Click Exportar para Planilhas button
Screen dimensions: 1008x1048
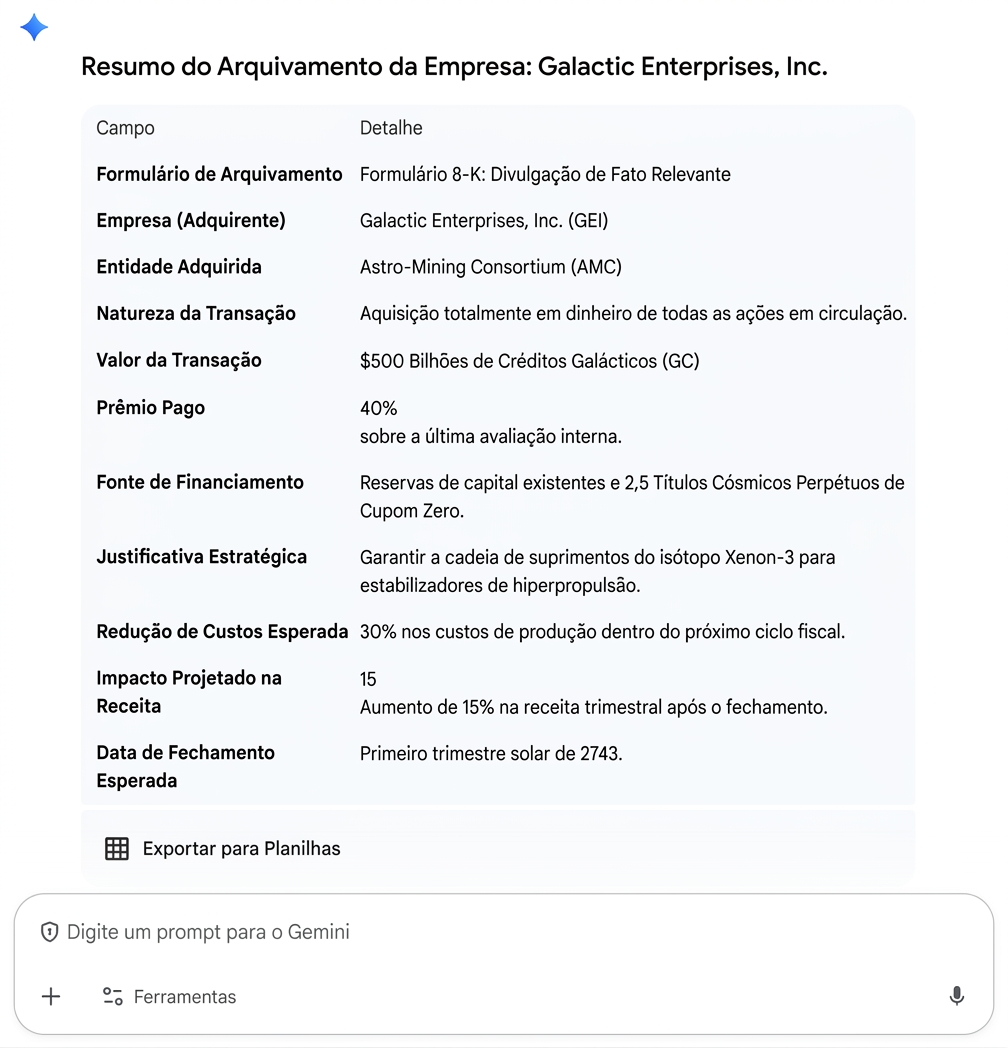[223, 848]
